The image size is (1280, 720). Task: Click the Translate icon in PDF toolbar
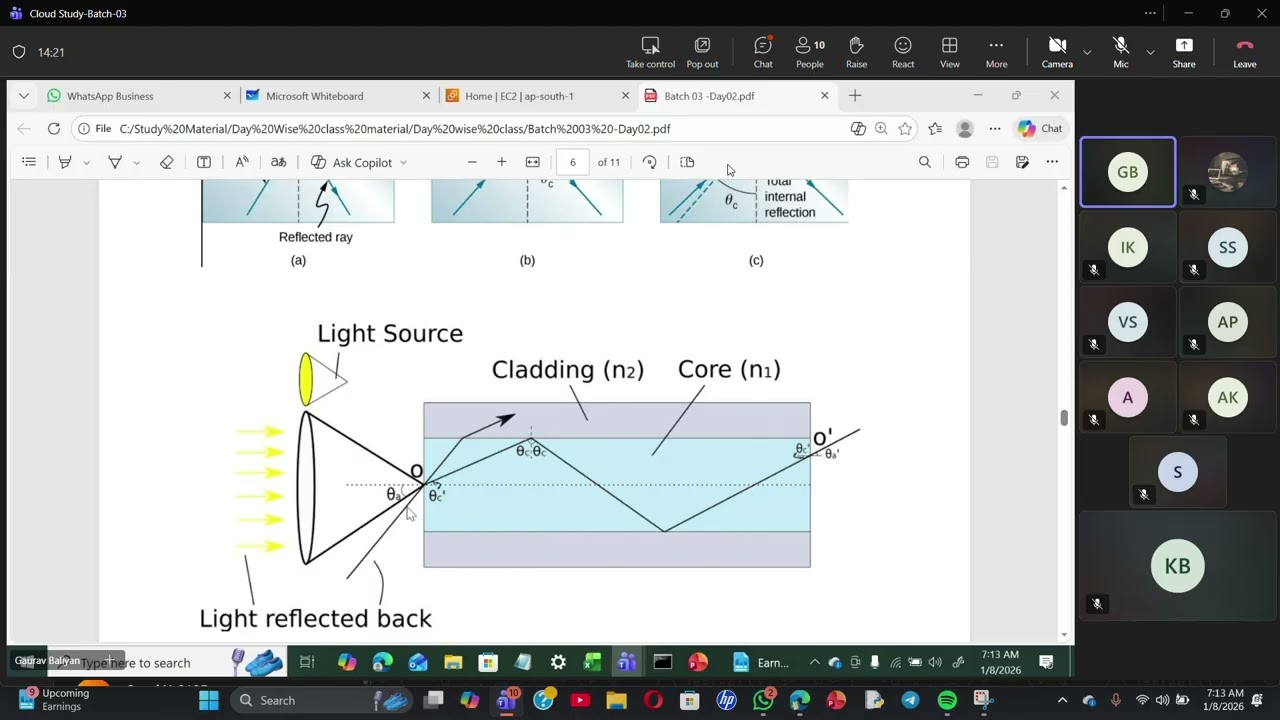pyautogui.click(x=279, y=162)
